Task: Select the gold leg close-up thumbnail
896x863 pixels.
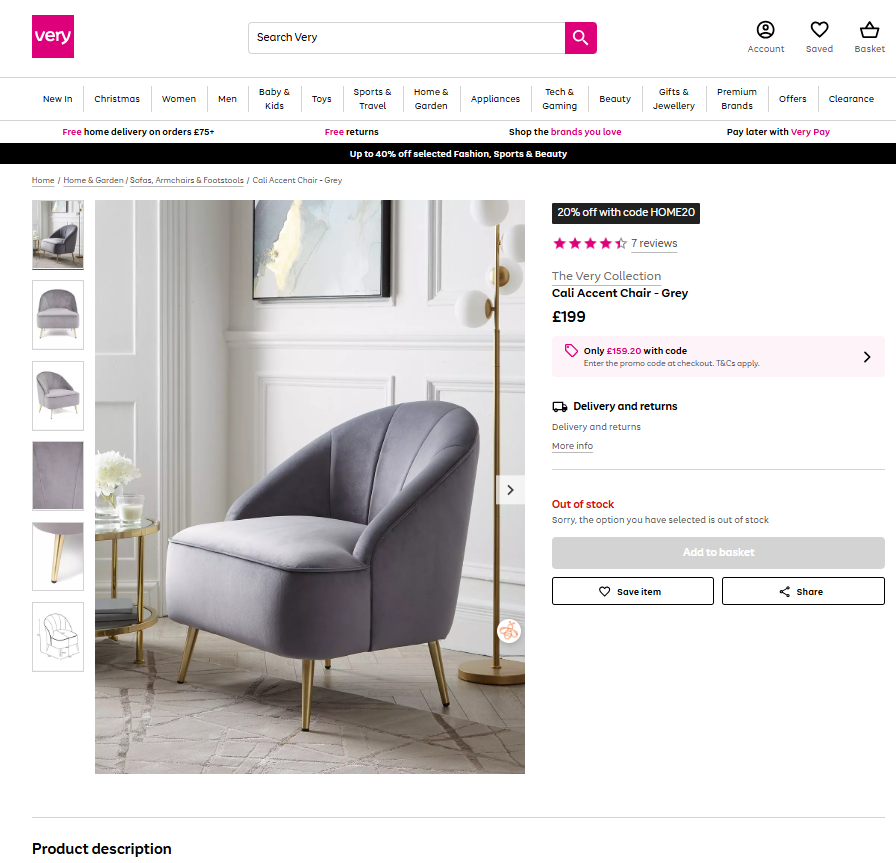Action: [x=58, y=557]
